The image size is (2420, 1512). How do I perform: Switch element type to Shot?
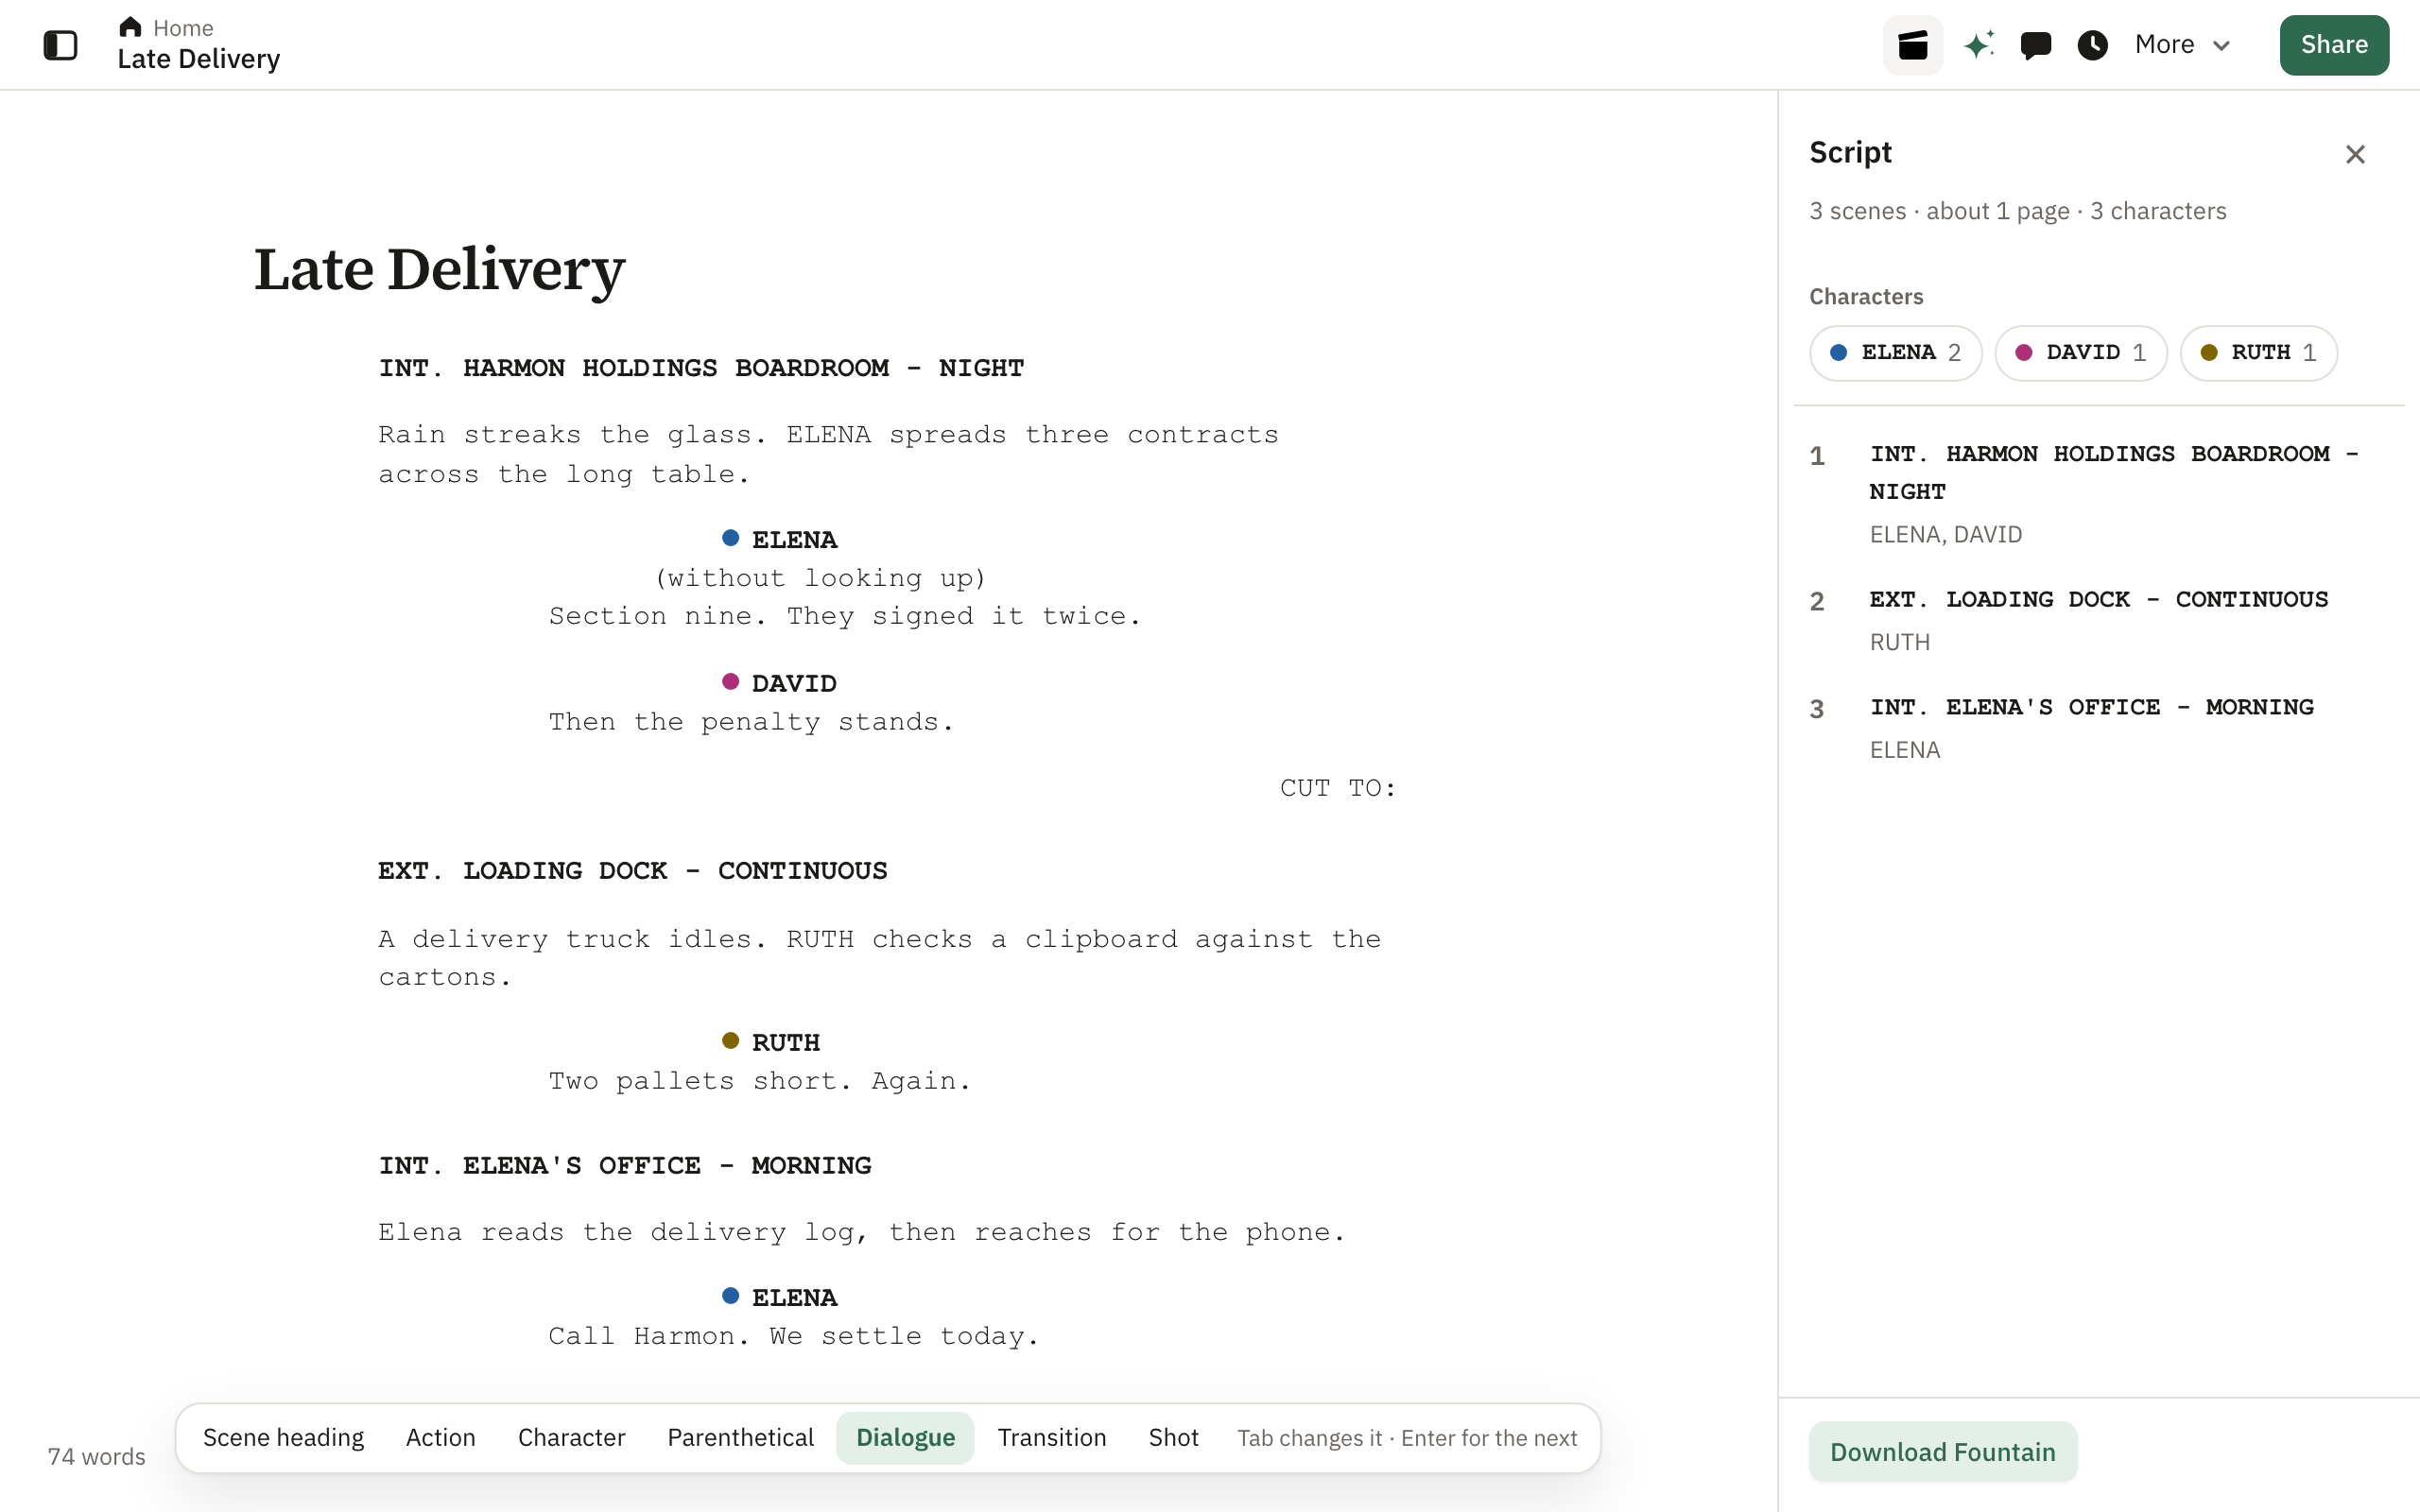coord(1173,1438)
